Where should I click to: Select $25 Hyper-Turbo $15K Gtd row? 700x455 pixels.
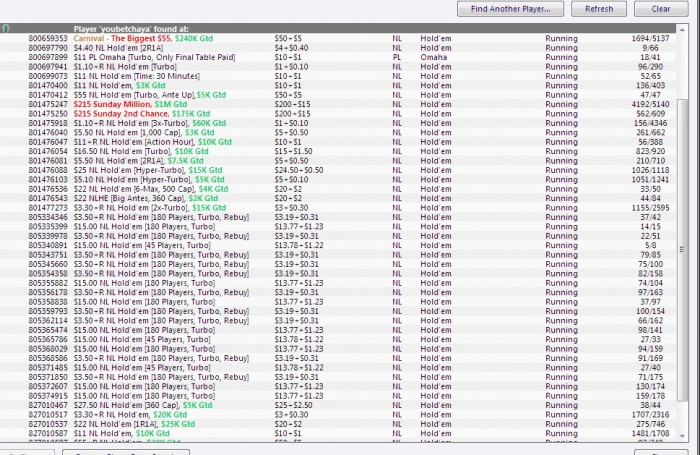[338, 170]
